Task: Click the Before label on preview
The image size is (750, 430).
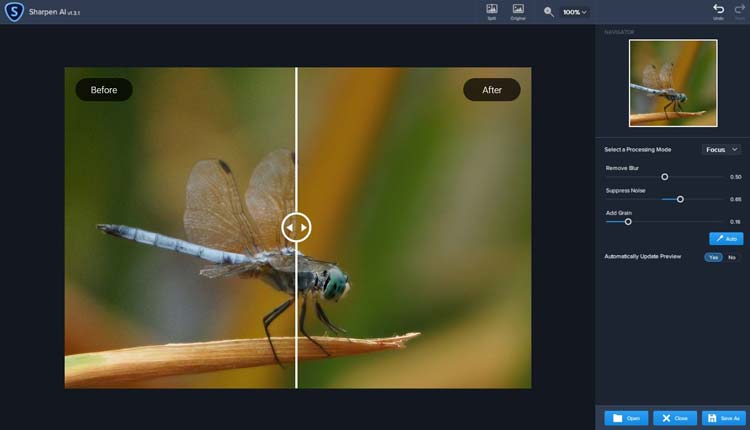Action: pyautogui.click(x=104, y=90)
